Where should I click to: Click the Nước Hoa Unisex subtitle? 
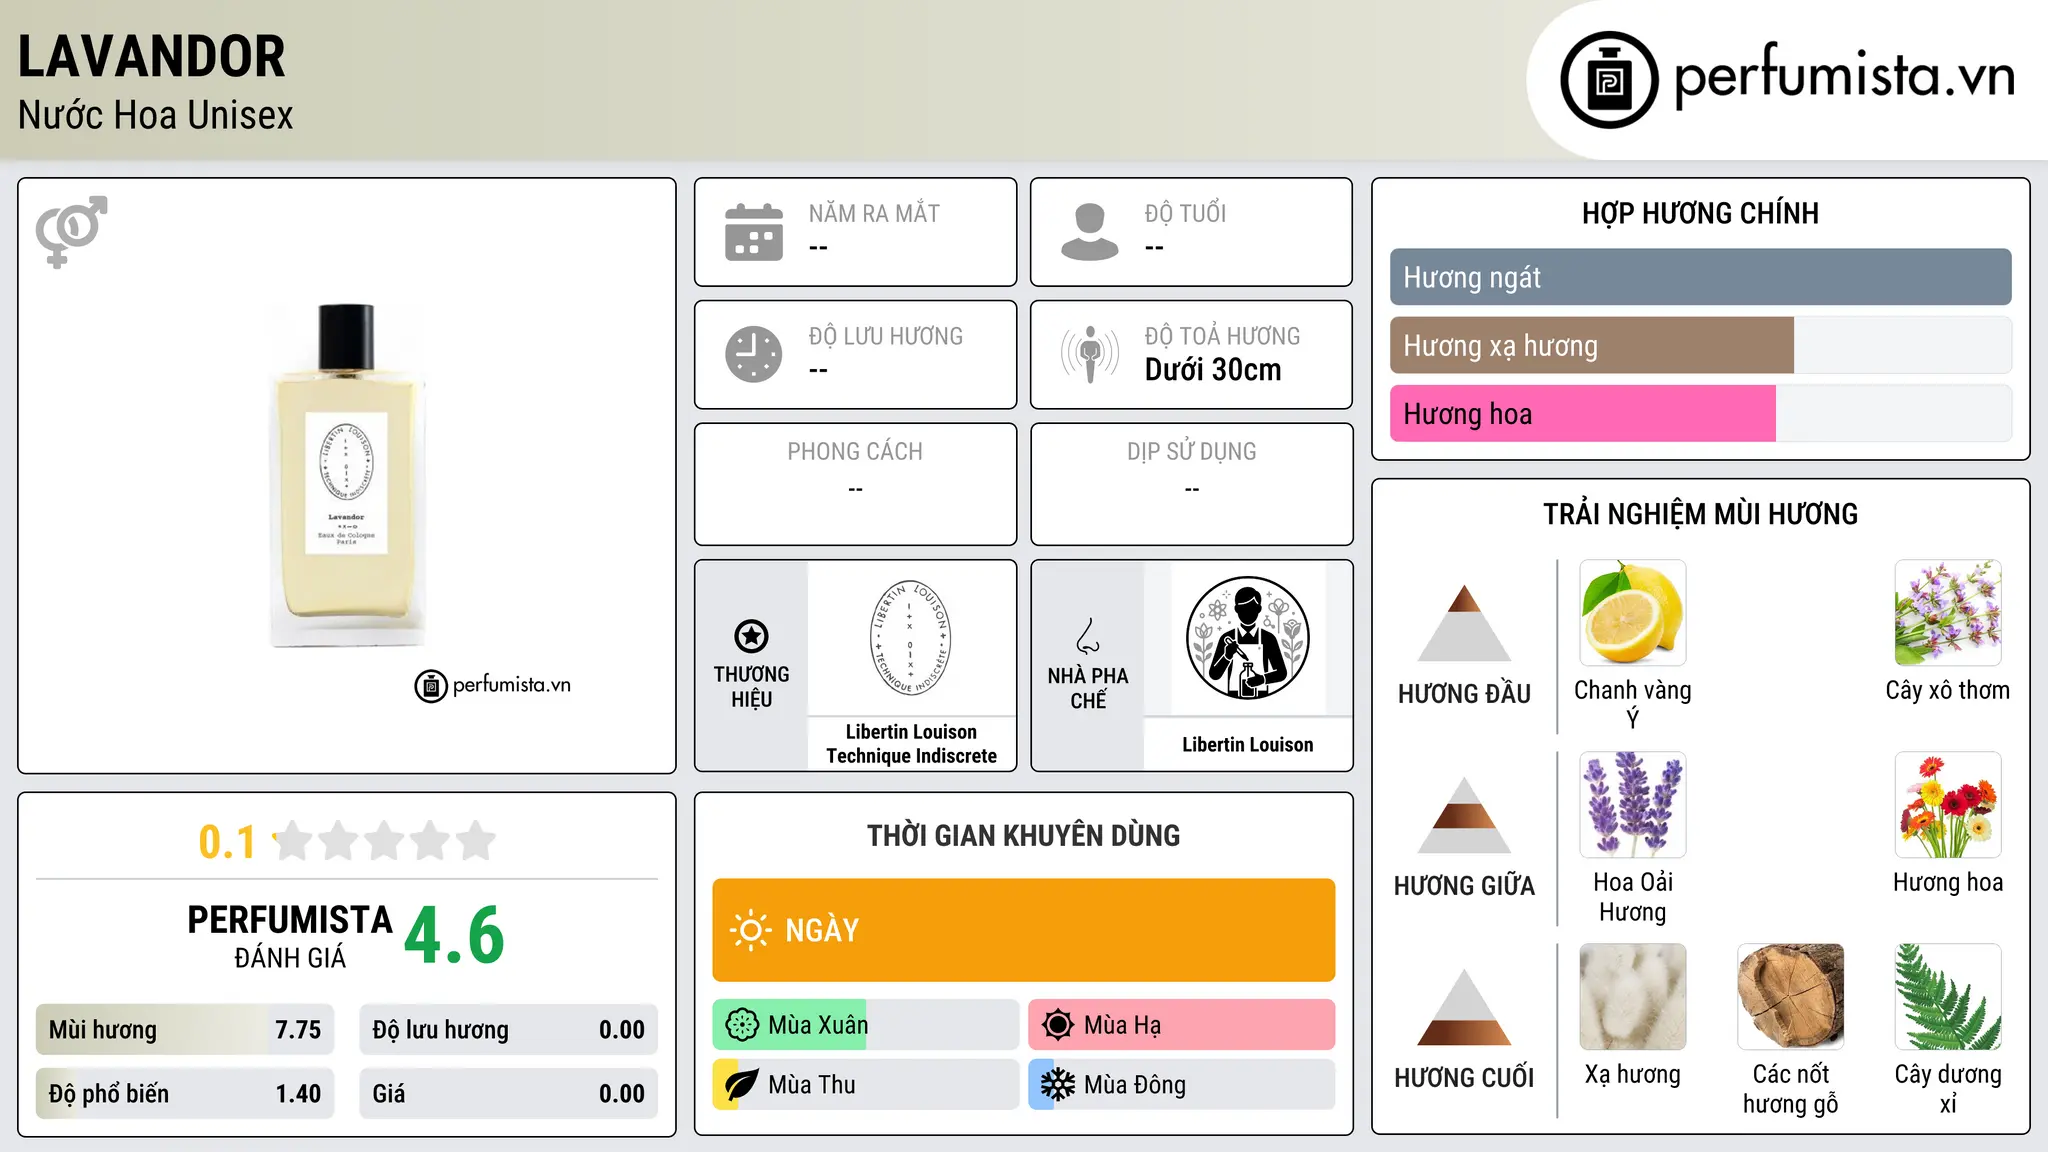point(156,116)
